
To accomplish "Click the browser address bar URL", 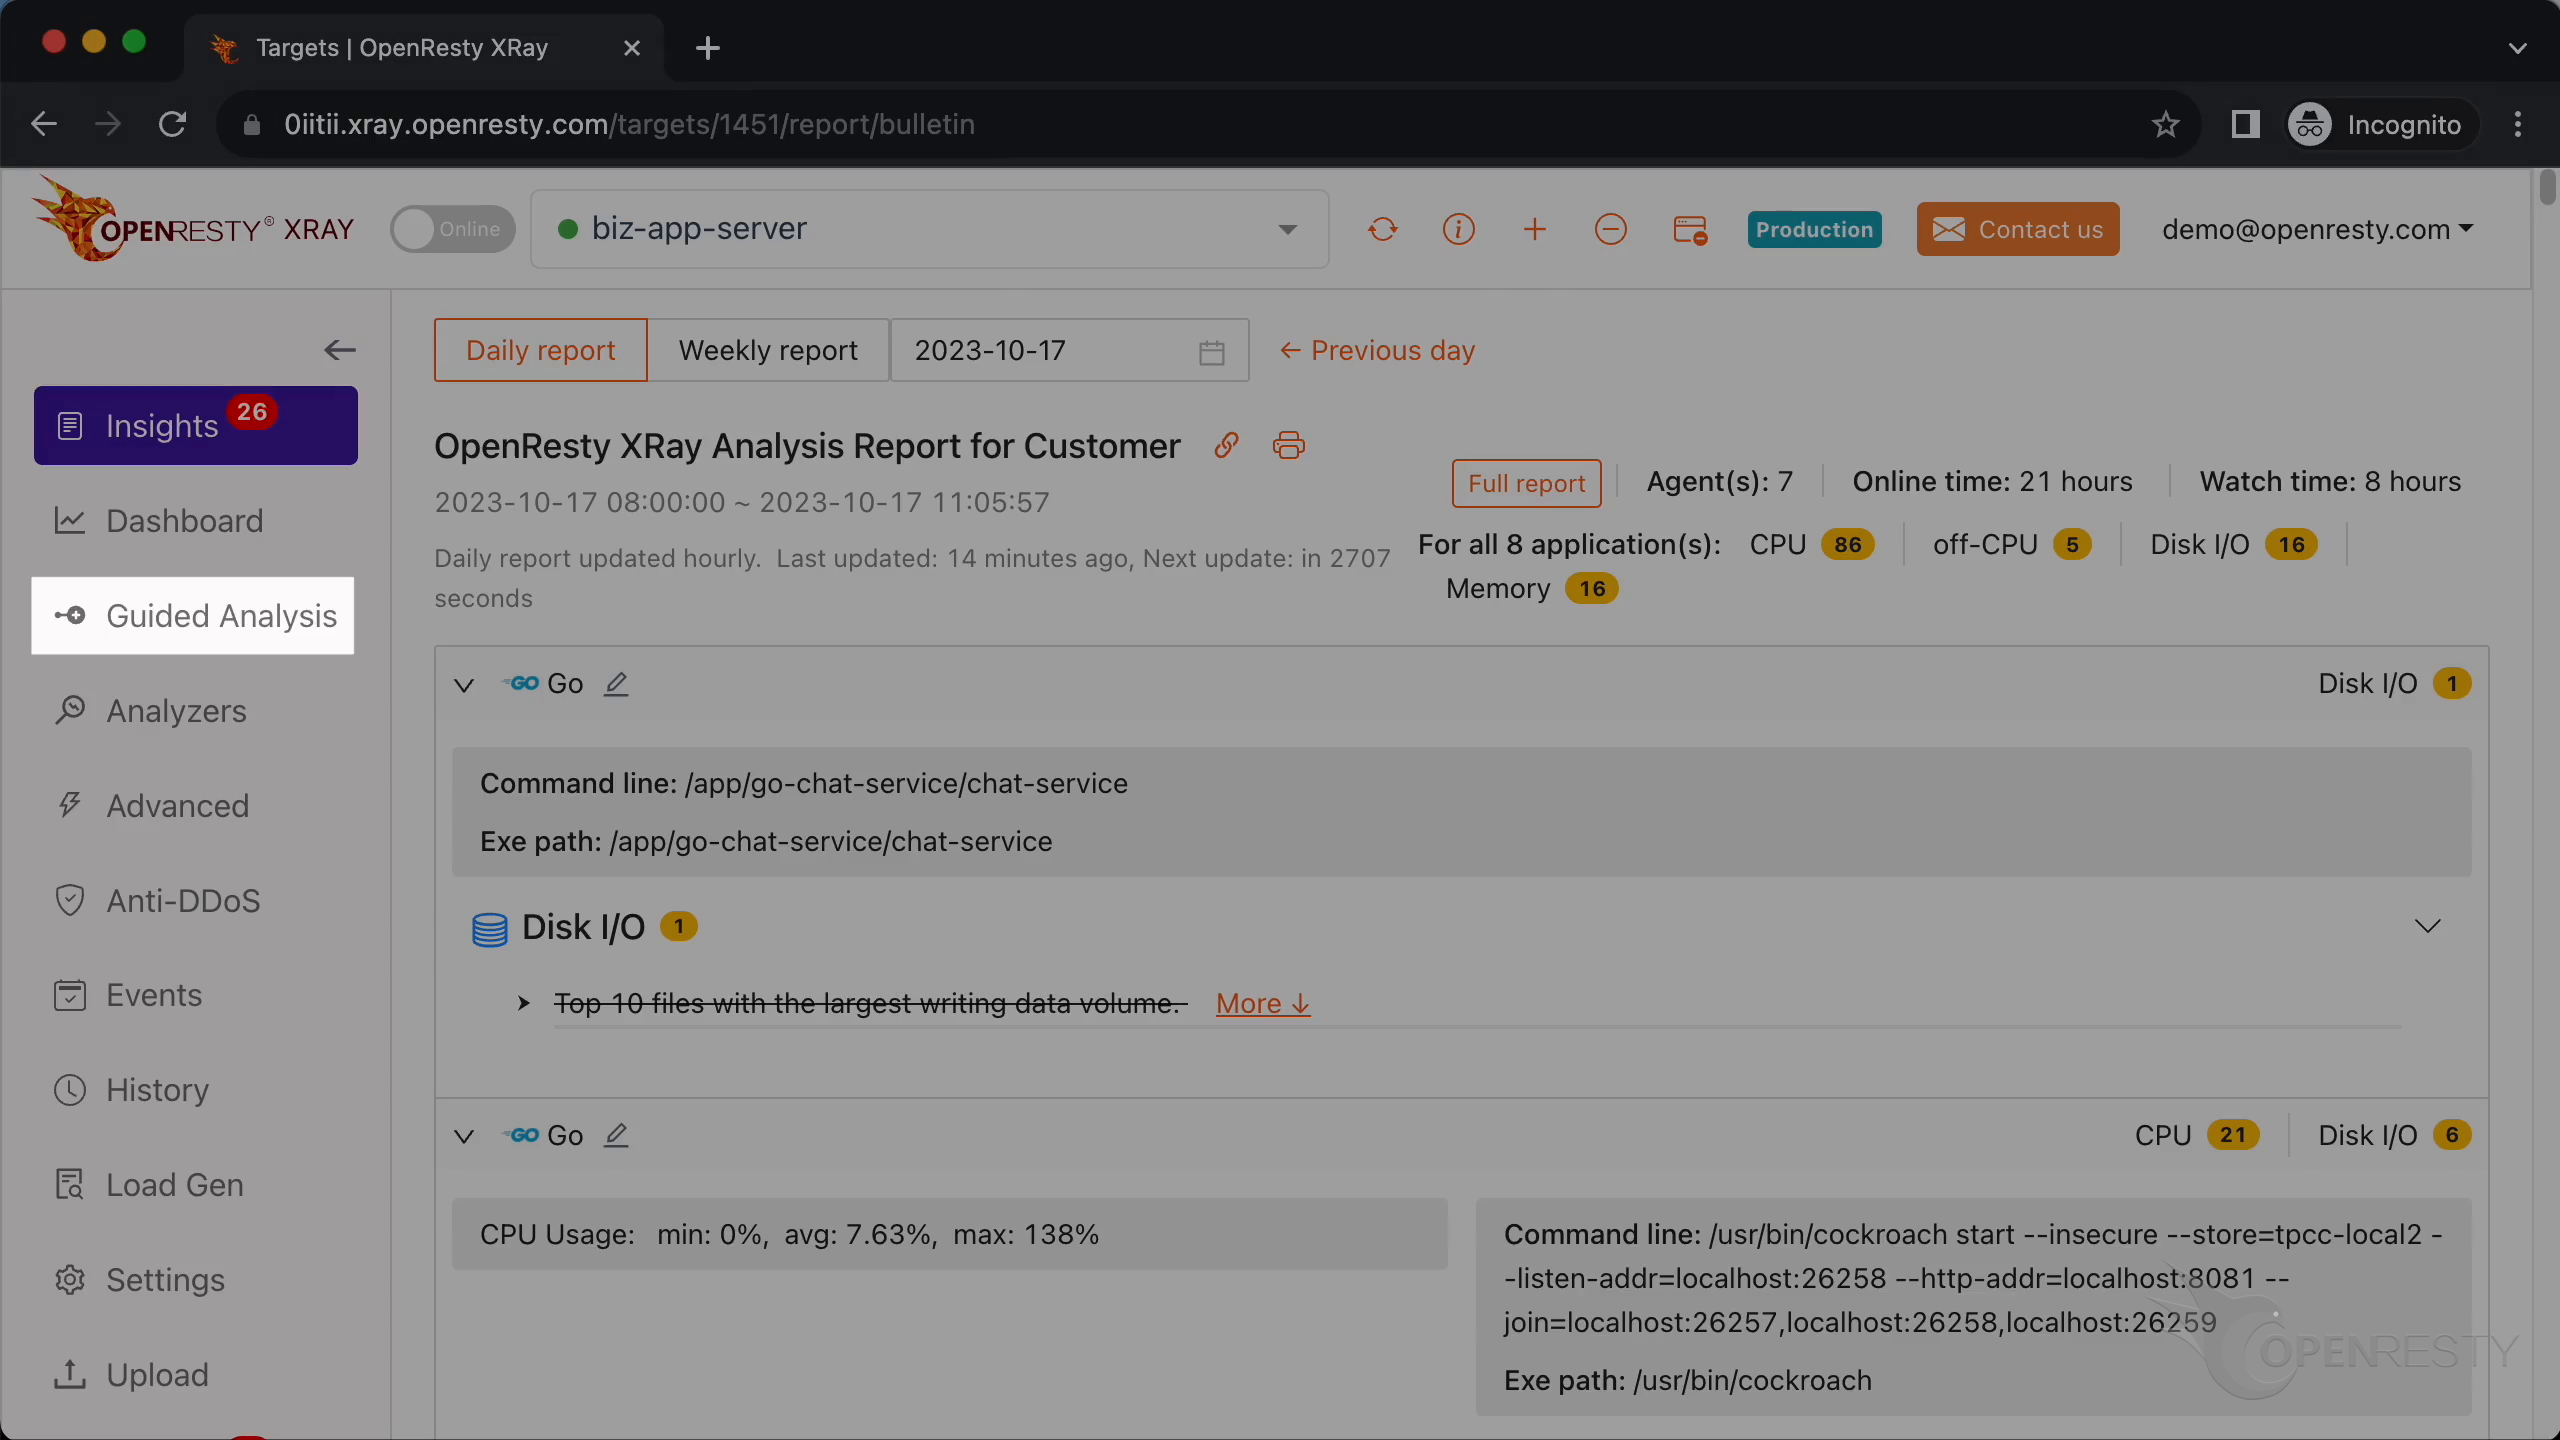I will point(629,124).
